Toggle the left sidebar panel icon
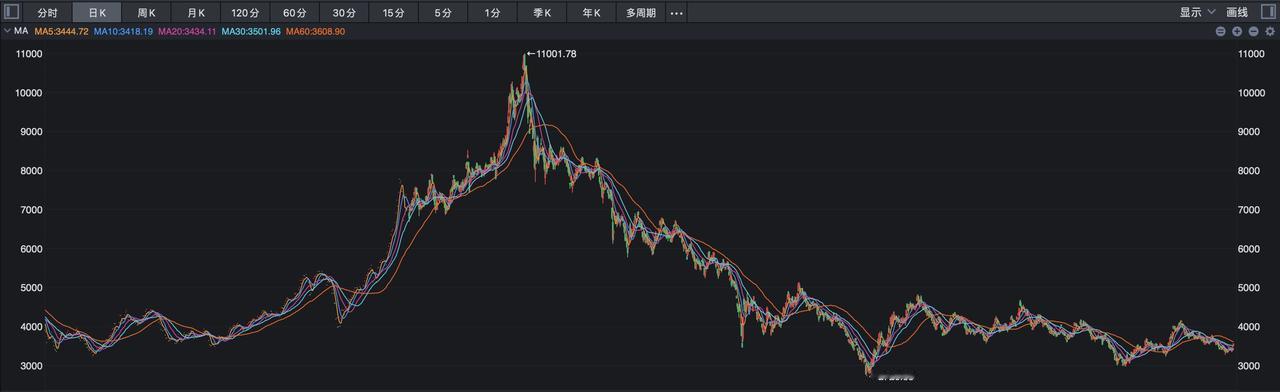Image resolution: width=1280 pixels, height=392 pixels. point(11,12)
